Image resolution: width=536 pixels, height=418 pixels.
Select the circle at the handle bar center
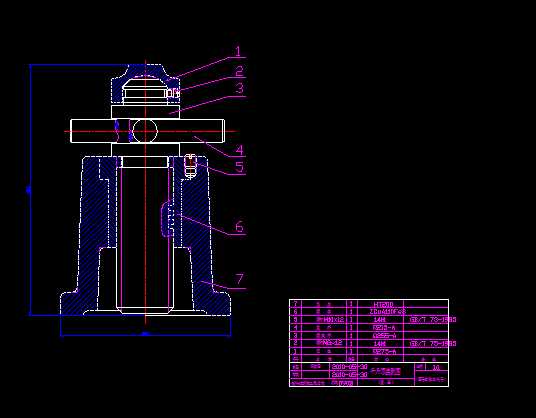pos(145,131)
